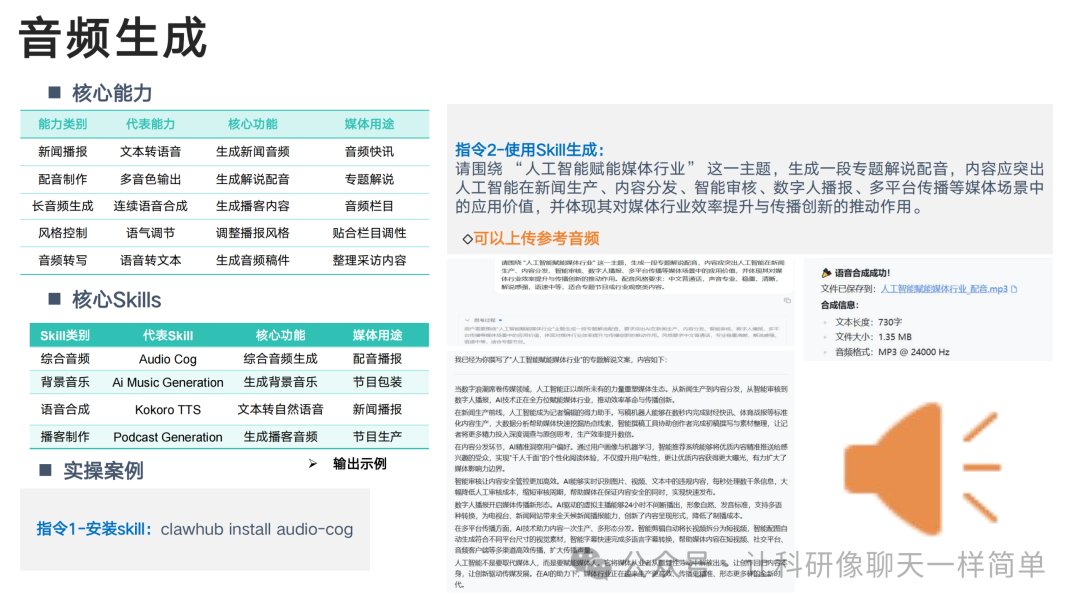The height and width of the screenshot is (608, 1080).
Task: Click the 整理采访内容 cell
Action: pyautogui.click(x=369, y=260)
